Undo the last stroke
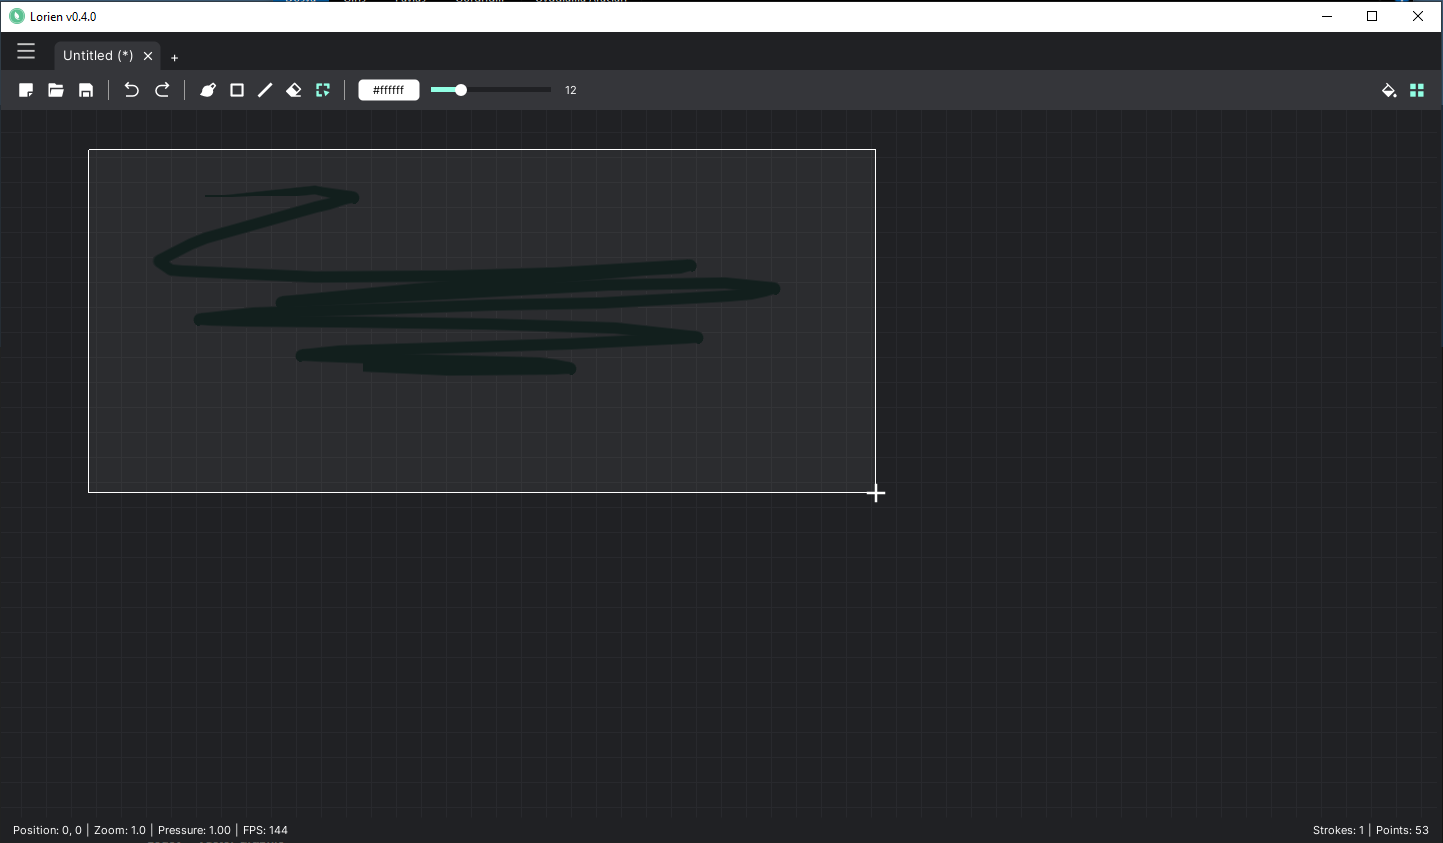The height and width of the screenshot is (843, 1443). pos(131,89)
